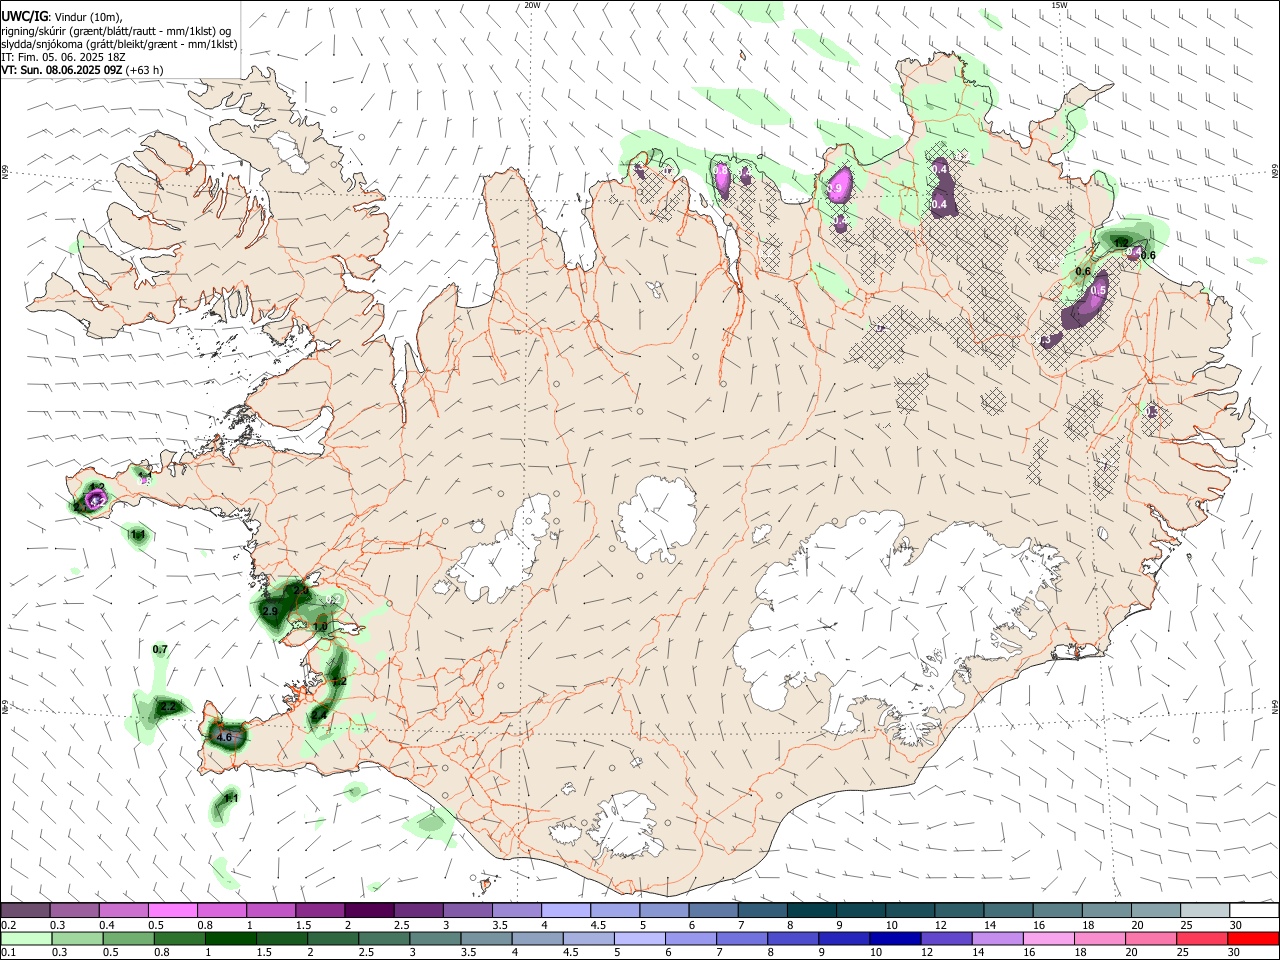Image resolution: width=1280 pixels, height=960 pixels.
Task: Click the 'rigning/skúrir' rain legend description line
Action: pyautogui.click(x=117, y=31)
